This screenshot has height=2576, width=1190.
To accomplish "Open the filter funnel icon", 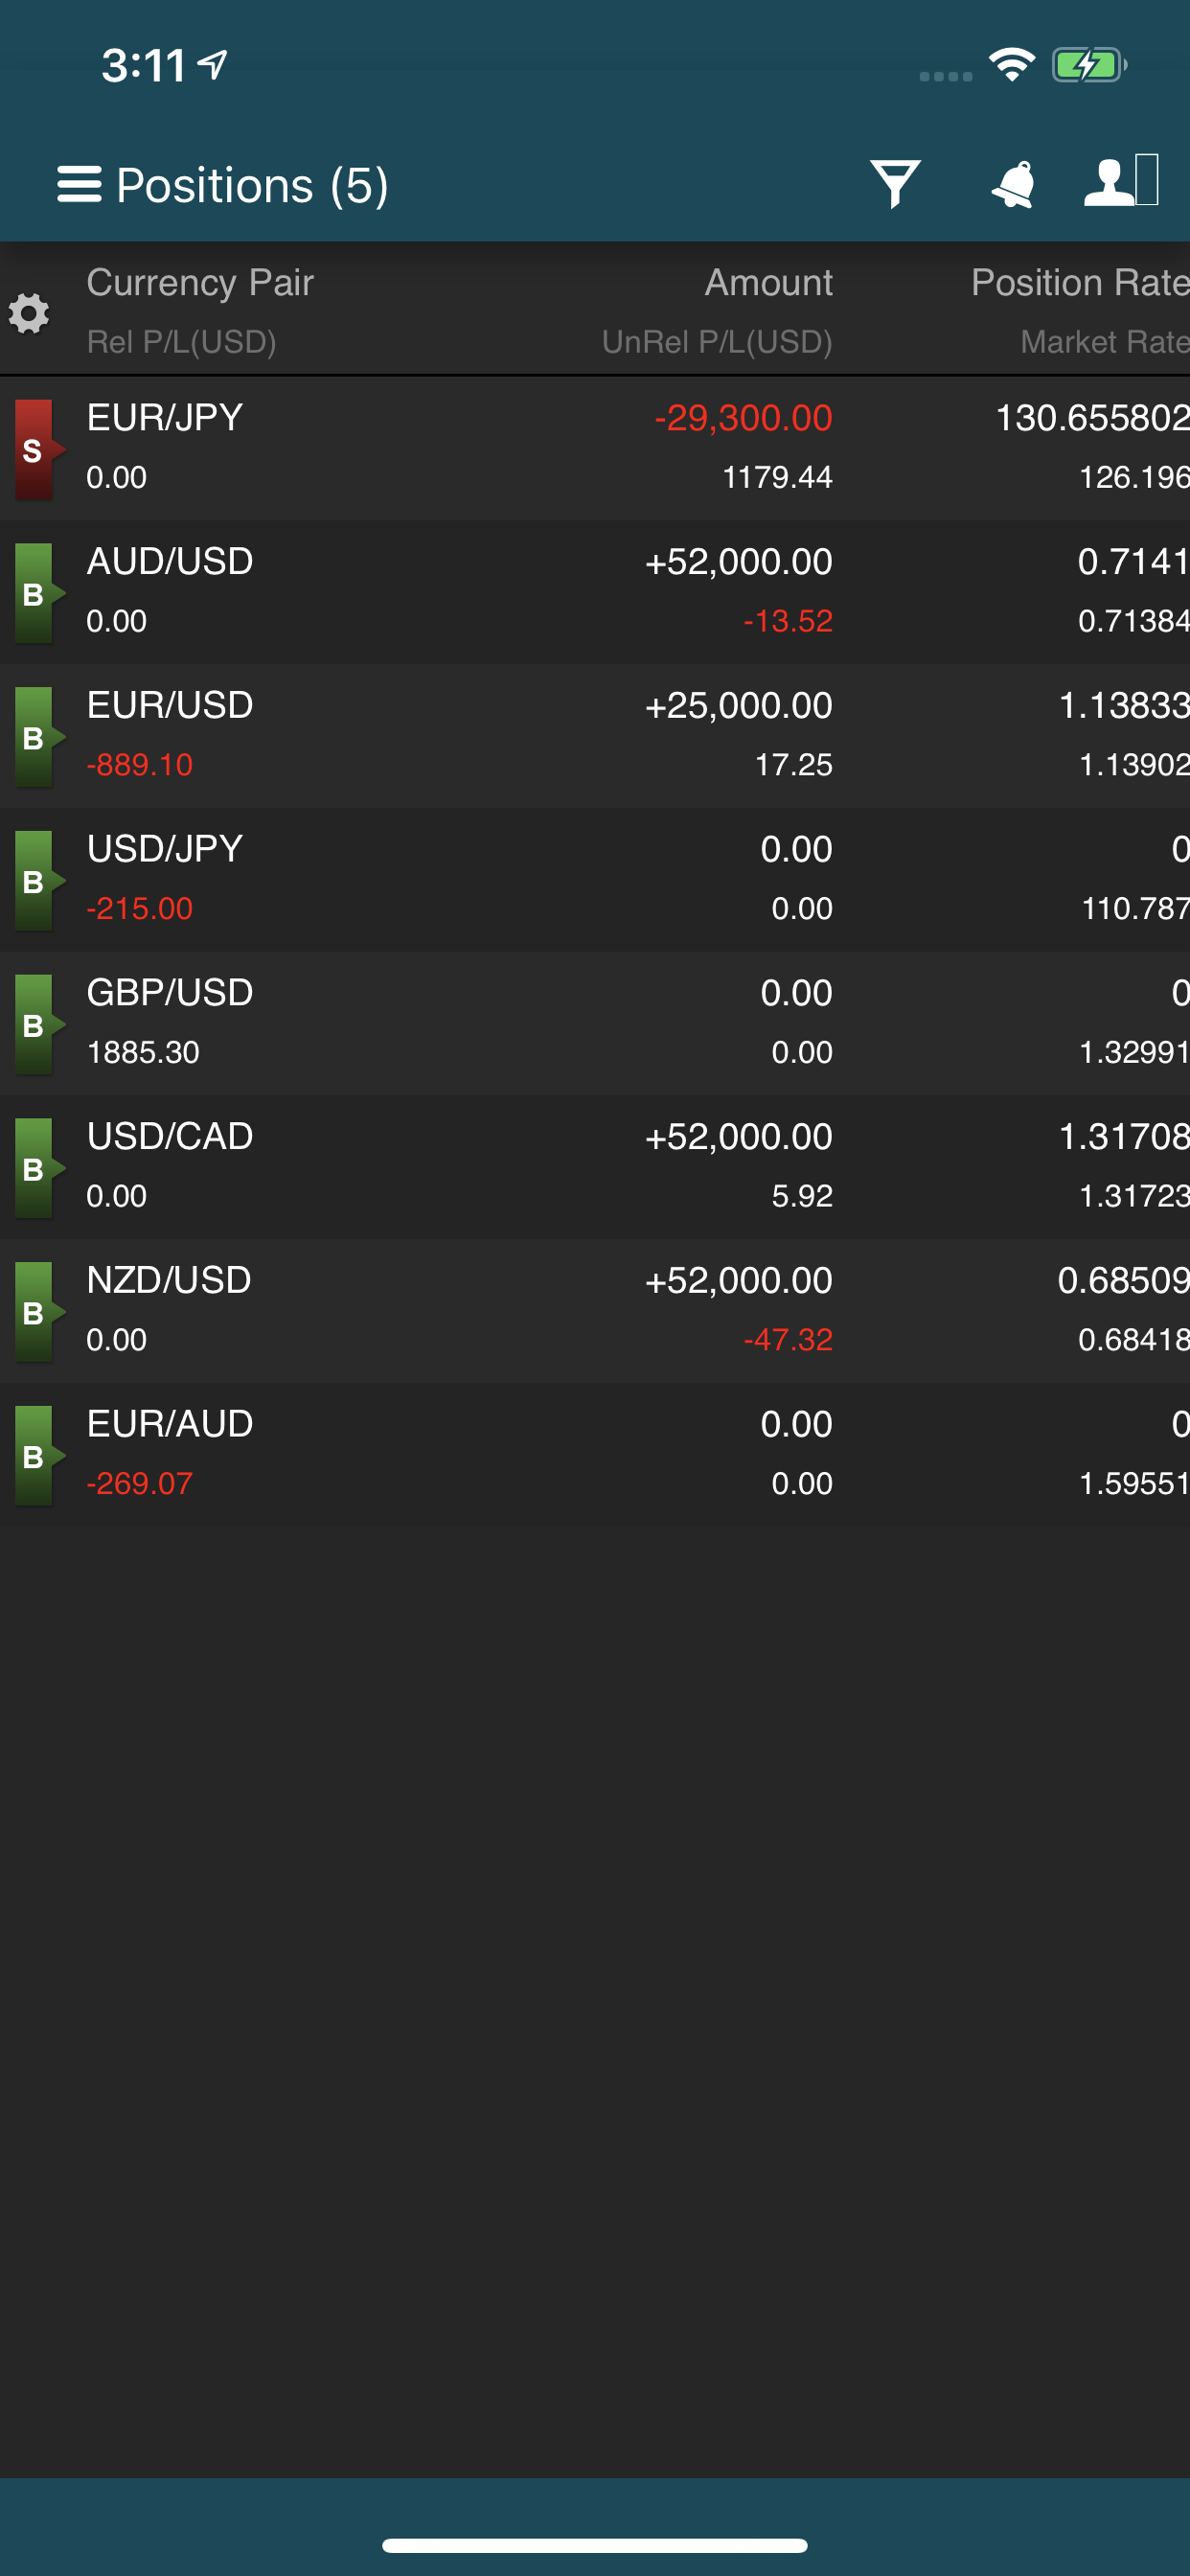I will tap(895, 184).
